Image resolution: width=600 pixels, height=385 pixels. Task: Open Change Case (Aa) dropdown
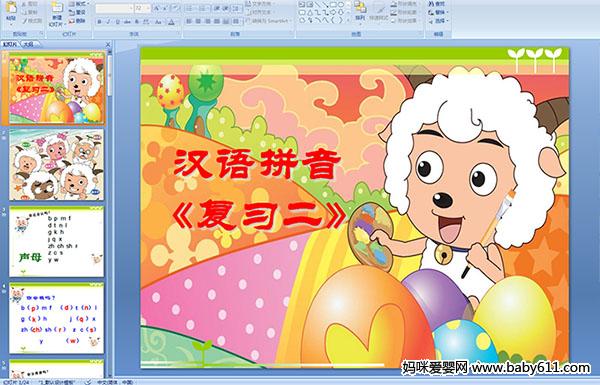coord(158,22)
